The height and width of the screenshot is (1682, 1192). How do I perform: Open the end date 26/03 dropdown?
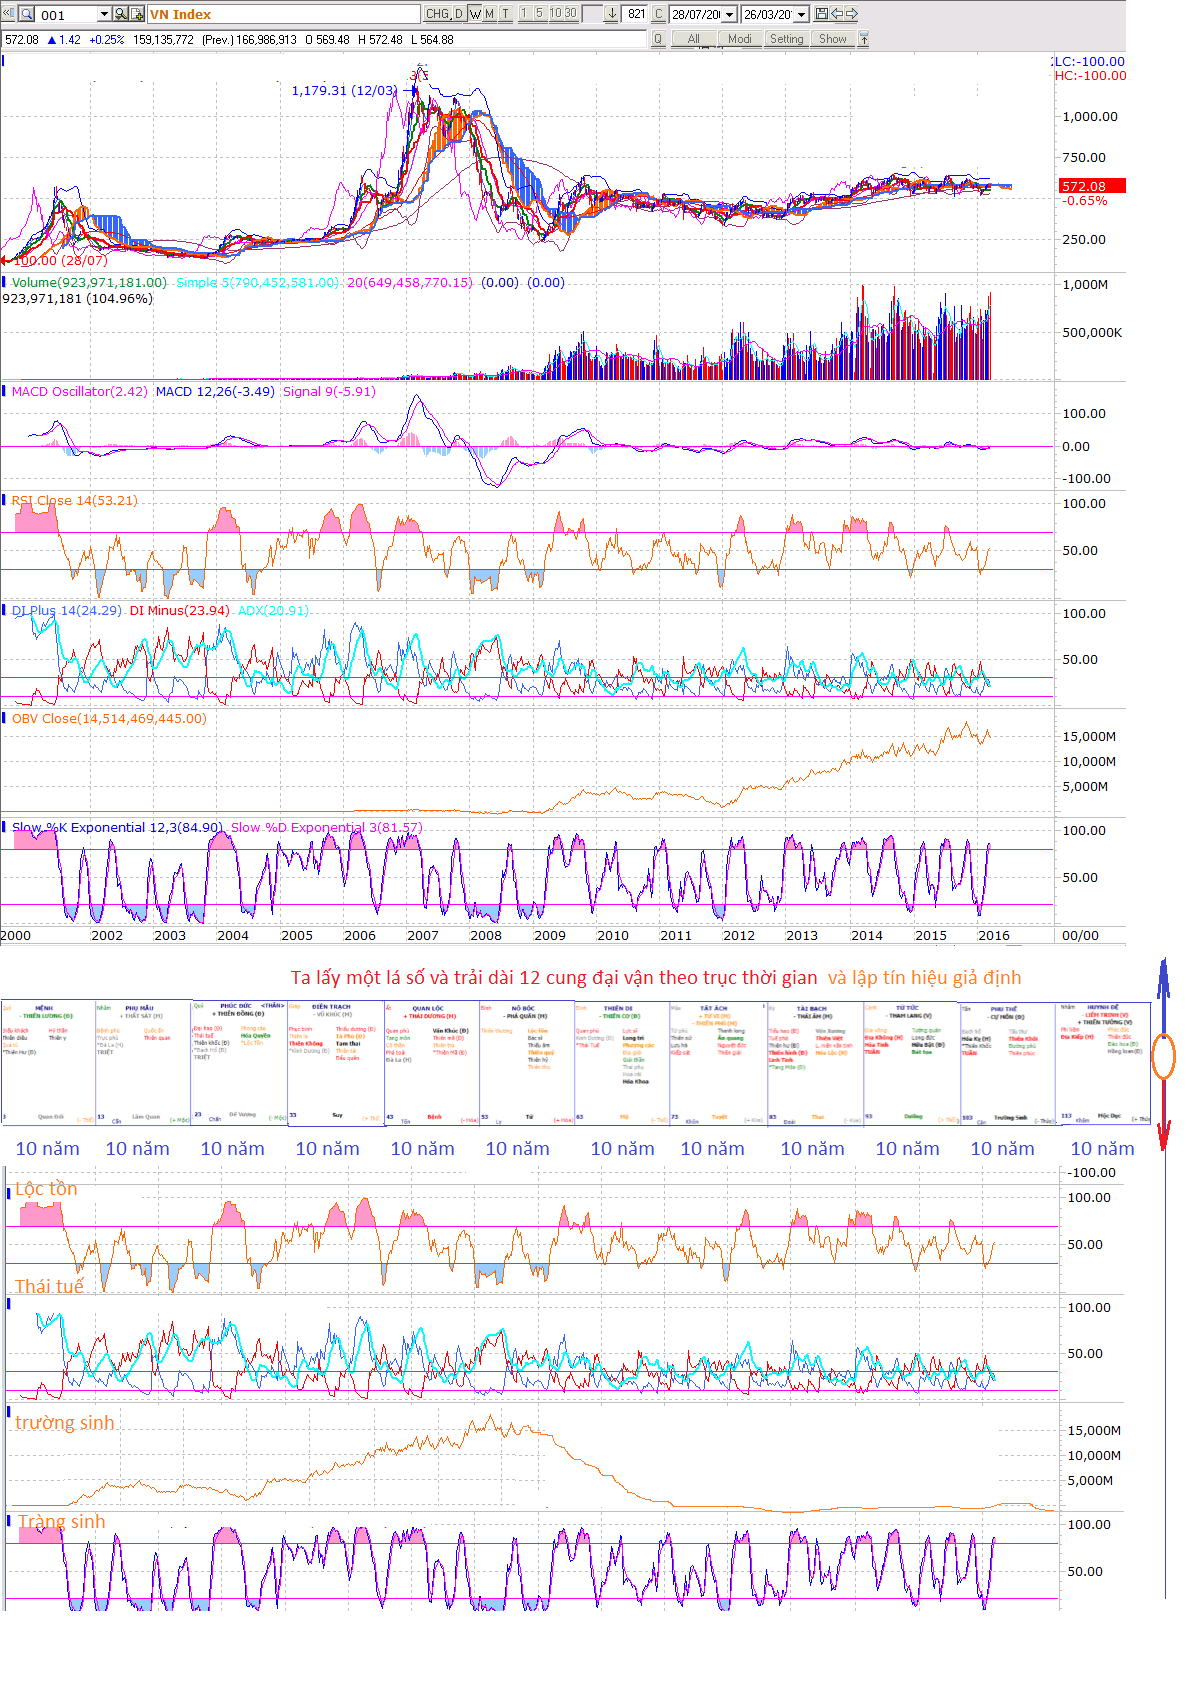pos(801,15)
